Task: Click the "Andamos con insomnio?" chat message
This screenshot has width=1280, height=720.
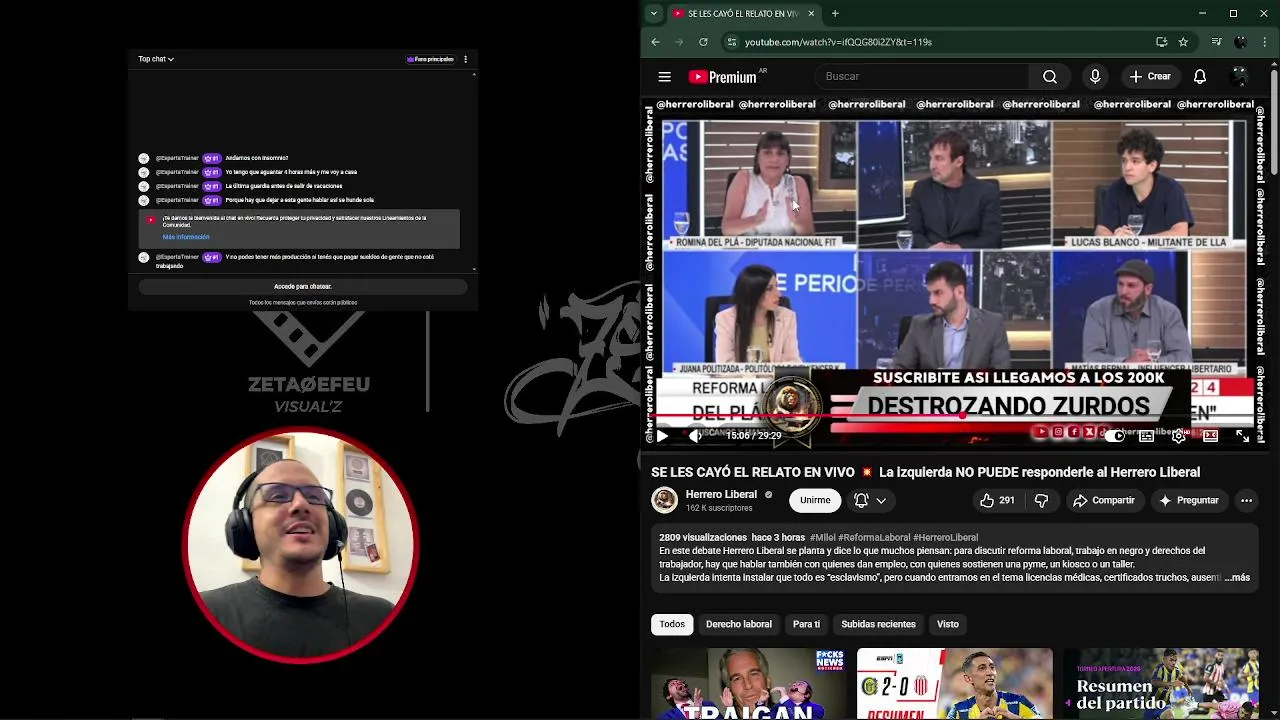Action: pos(257,158)
